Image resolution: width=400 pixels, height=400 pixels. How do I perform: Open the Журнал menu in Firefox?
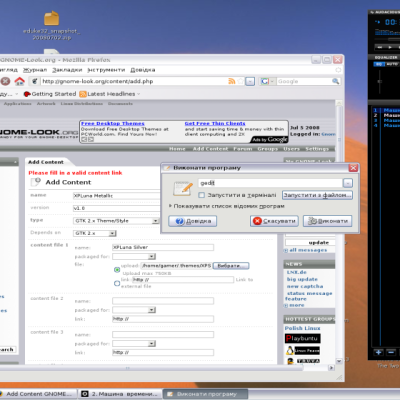tap(35, 70)
